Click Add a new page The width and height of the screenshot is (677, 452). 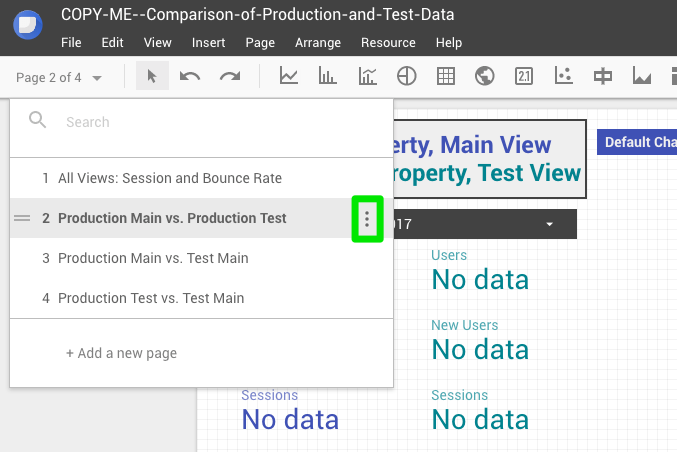pos(121,353)
